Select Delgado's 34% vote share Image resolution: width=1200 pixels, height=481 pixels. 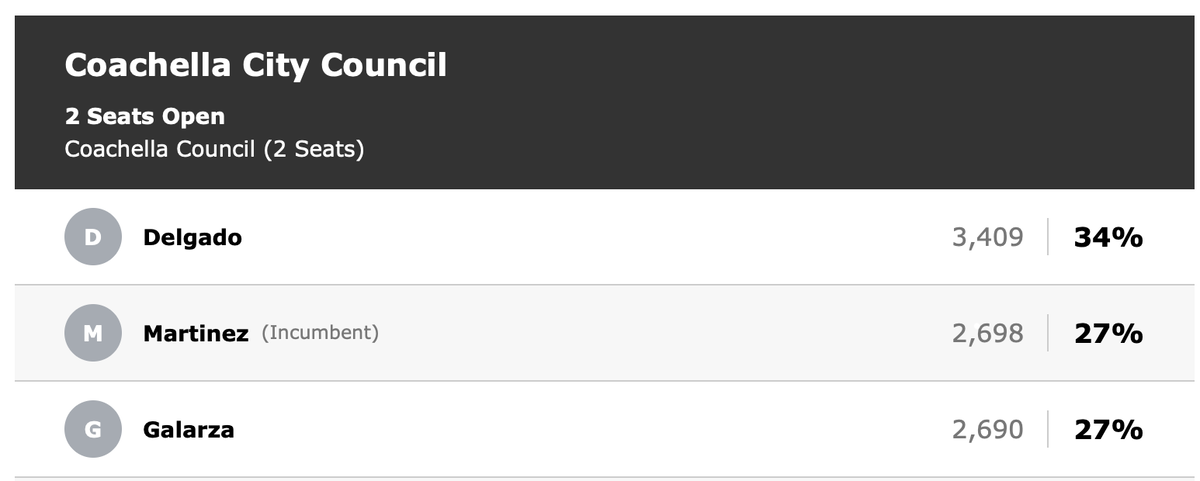(1108, 237)
